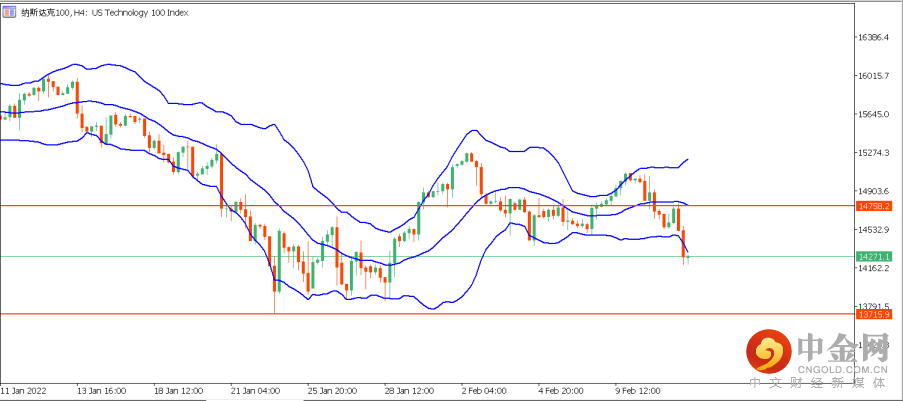This screenshot has width=903, height=401.
Task: Click the chart icon beside the symbol title
Action: coord(10,12)
